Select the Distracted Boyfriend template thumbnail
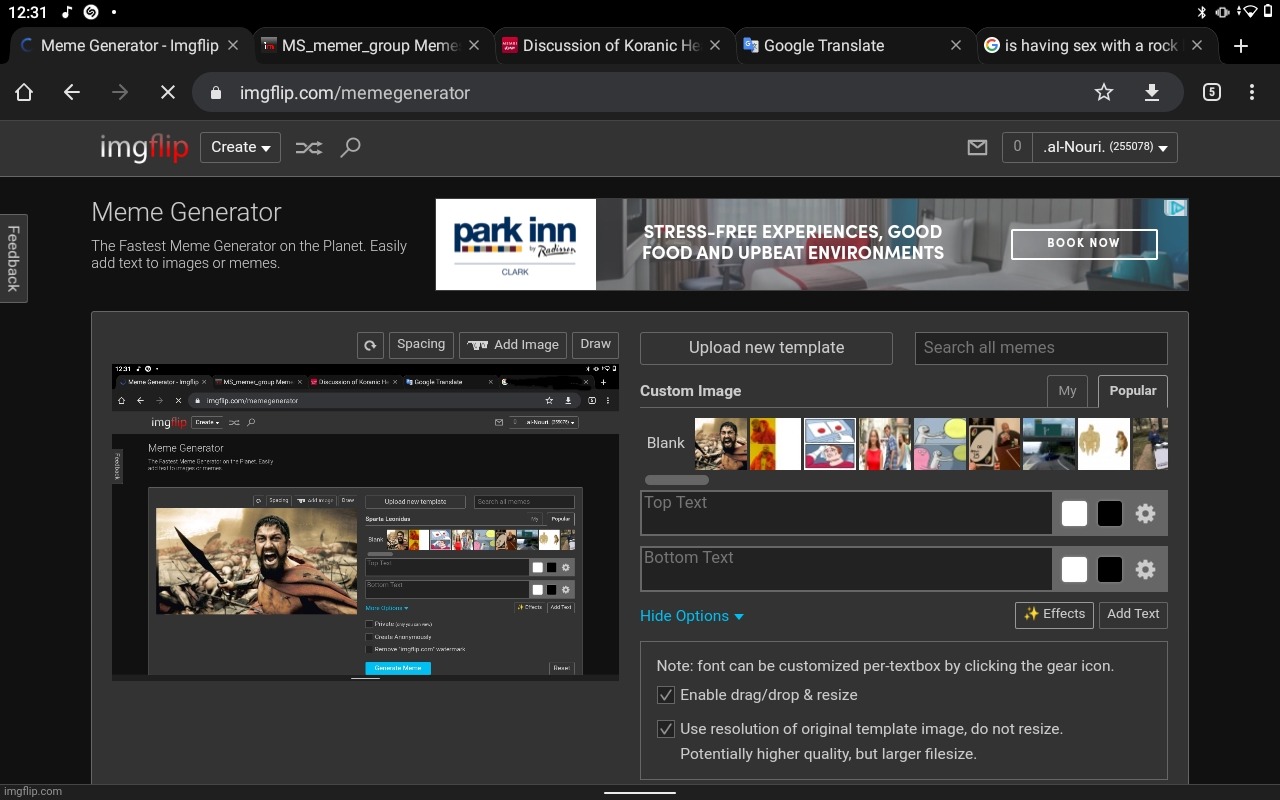 [884, 444]
